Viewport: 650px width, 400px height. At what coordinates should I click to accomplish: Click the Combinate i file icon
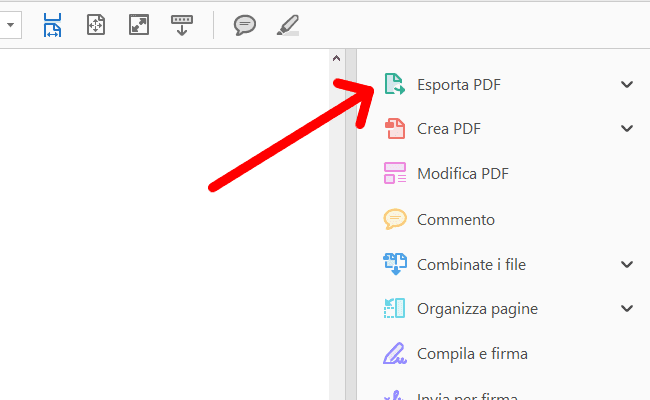coord(395,264)
